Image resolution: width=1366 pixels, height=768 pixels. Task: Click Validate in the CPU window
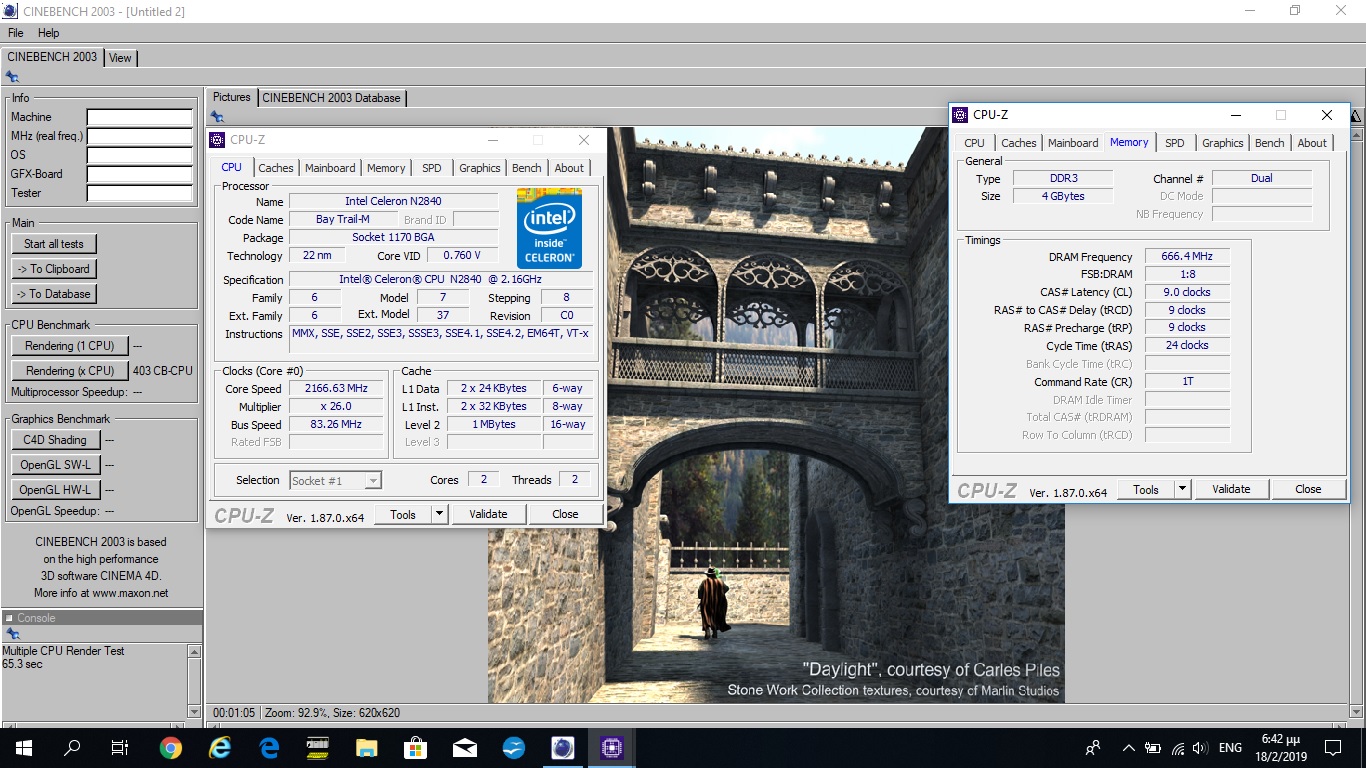488,514
